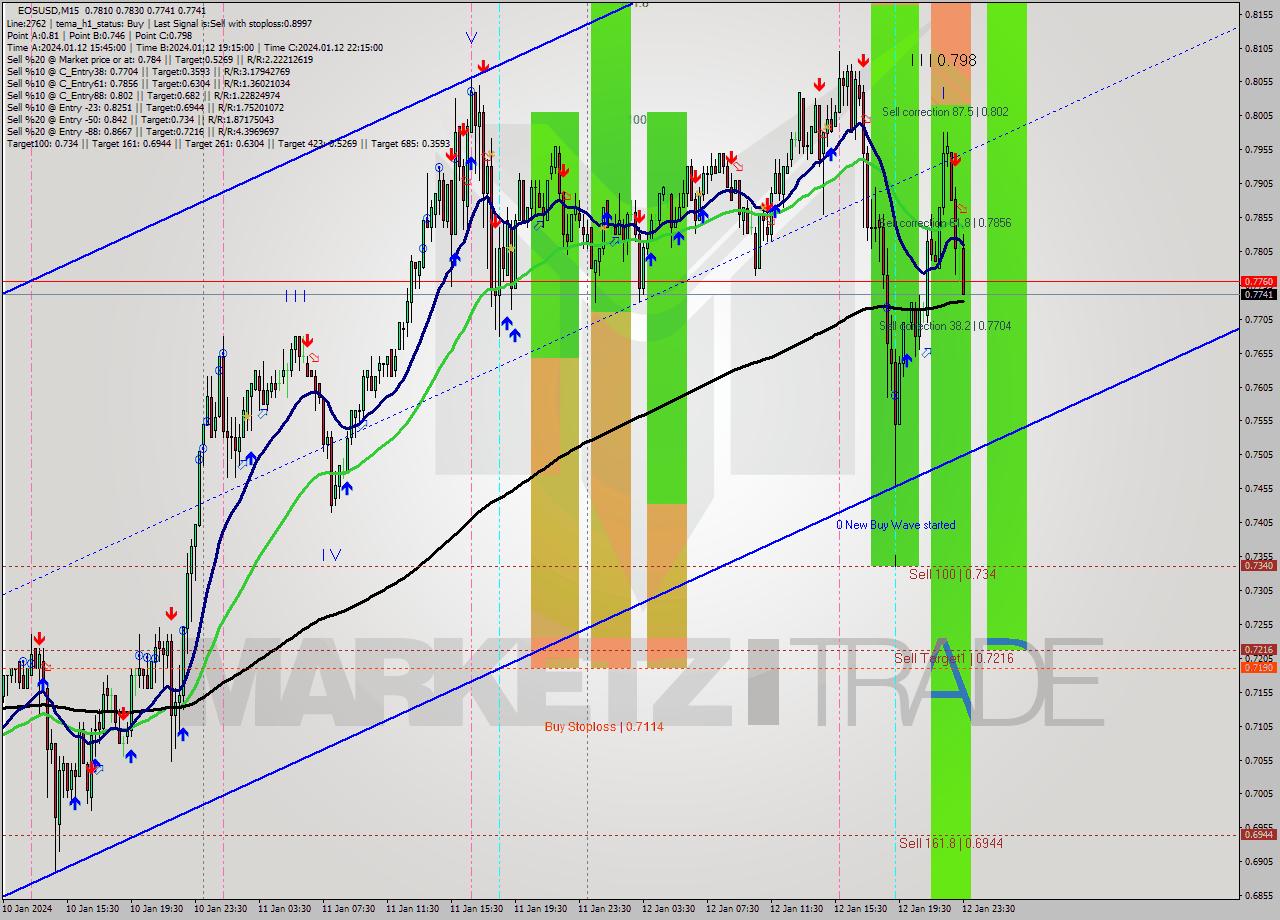Viewport: 1280px width, 920px height.
Task: Select the 'Sell %10 @ Entry -23: 0.8251' line
Action: (145, 107)
